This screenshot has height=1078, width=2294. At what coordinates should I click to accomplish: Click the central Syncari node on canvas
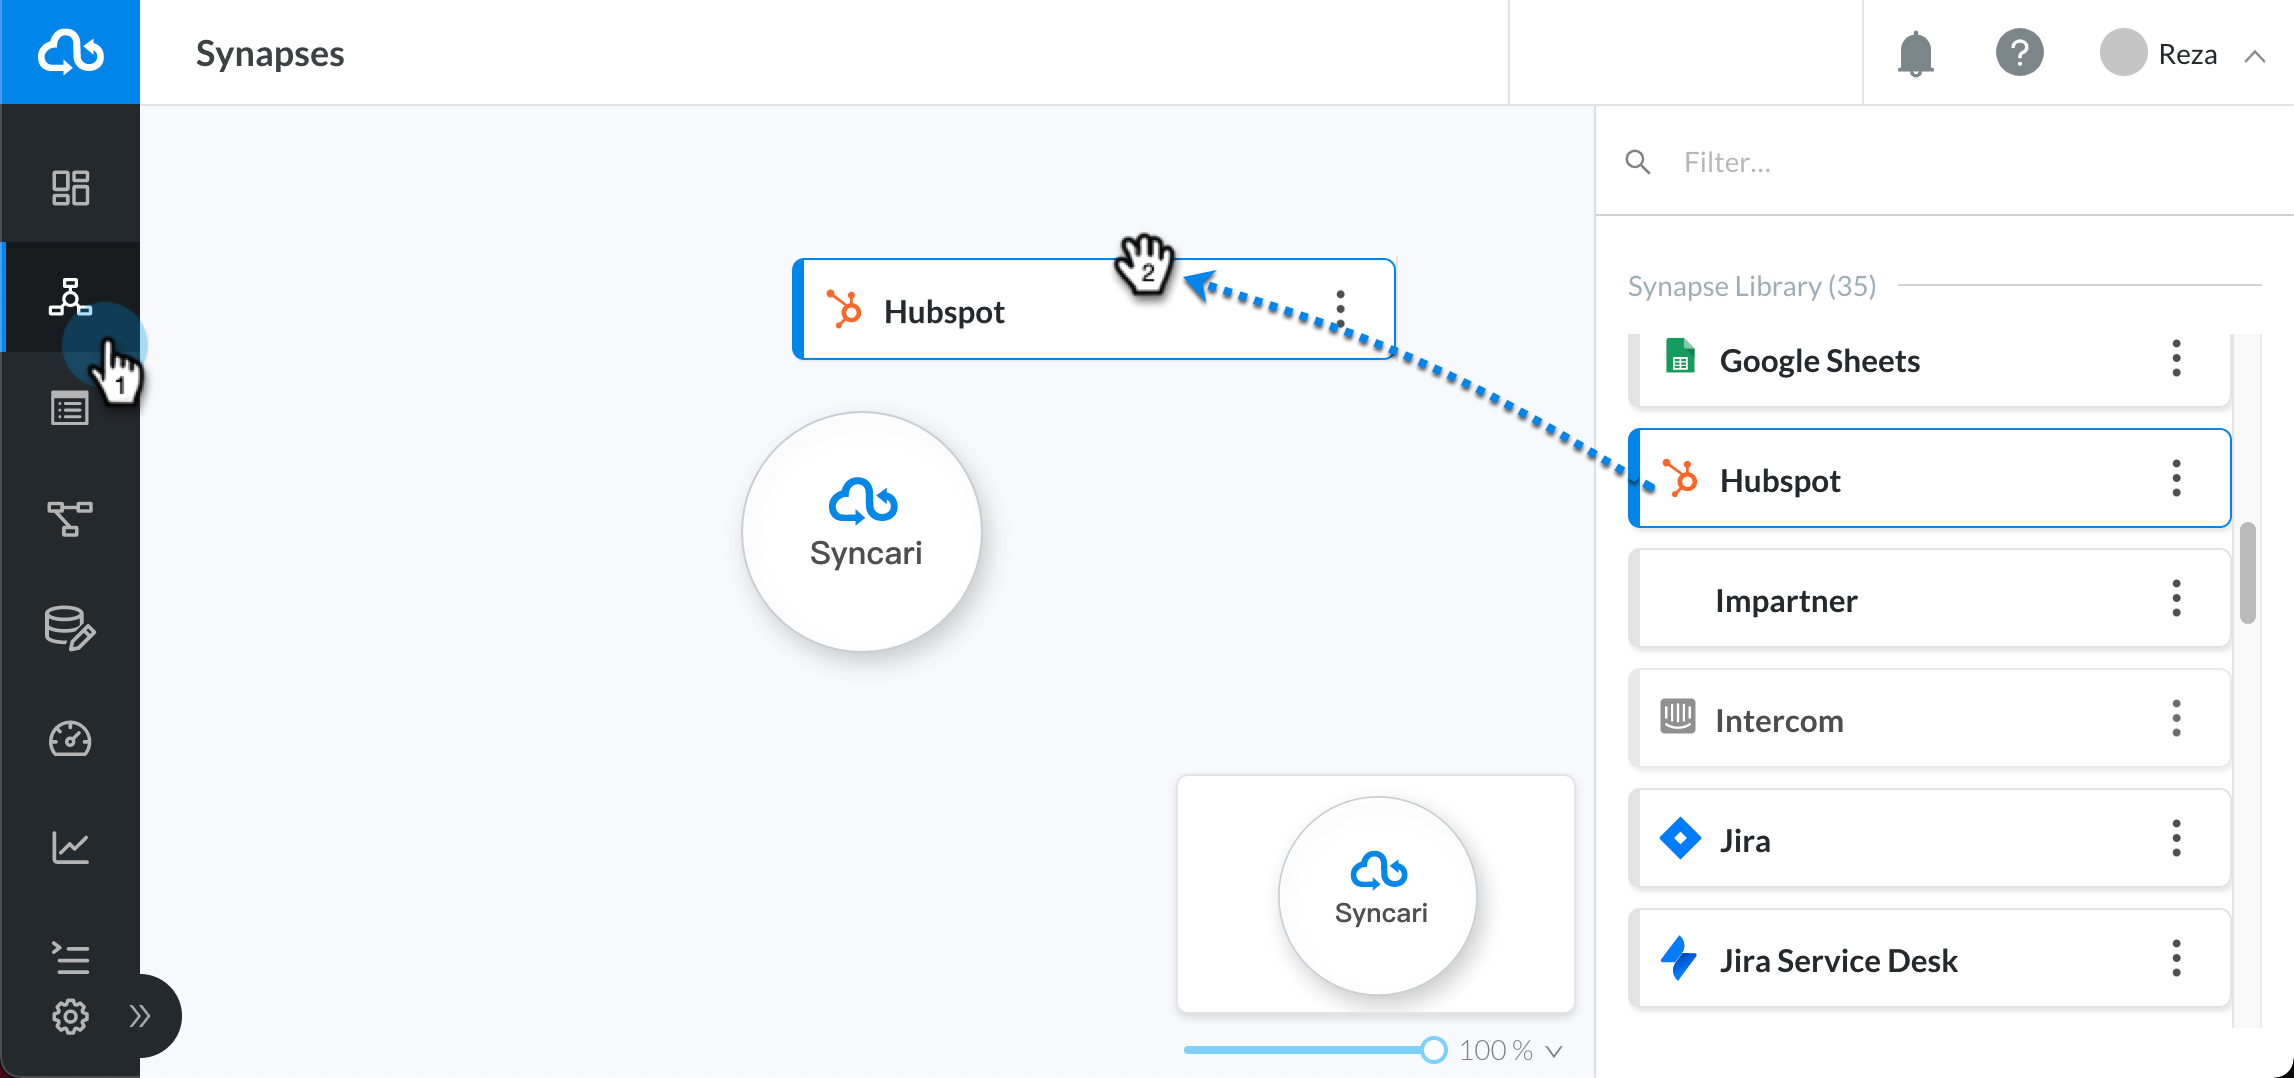click(x=862, y=532)
